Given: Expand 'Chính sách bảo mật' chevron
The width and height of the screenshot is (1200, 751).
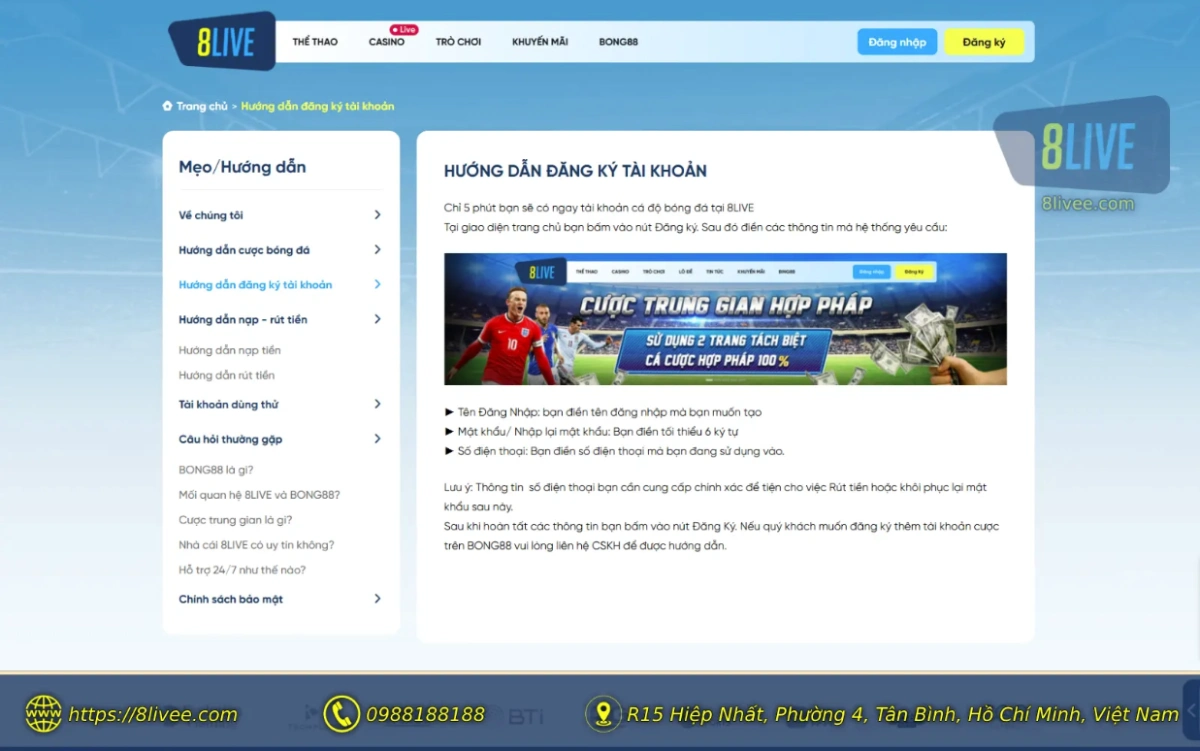Looking at the screenshot, I should point(377,599).
